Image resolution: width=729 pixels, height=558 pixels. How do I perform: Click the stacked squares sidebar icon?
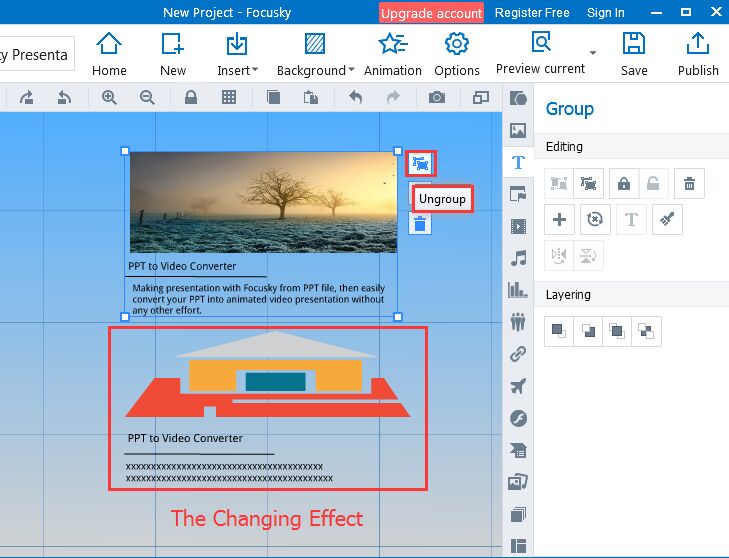point(518,514)
